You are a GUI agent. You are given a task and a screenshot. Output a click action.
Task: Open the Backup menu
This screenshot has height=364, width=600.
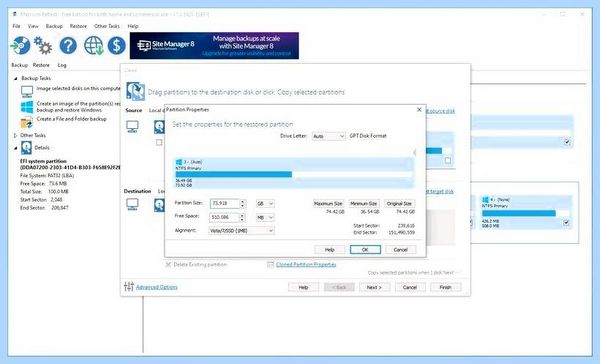(x=54, y=26)
